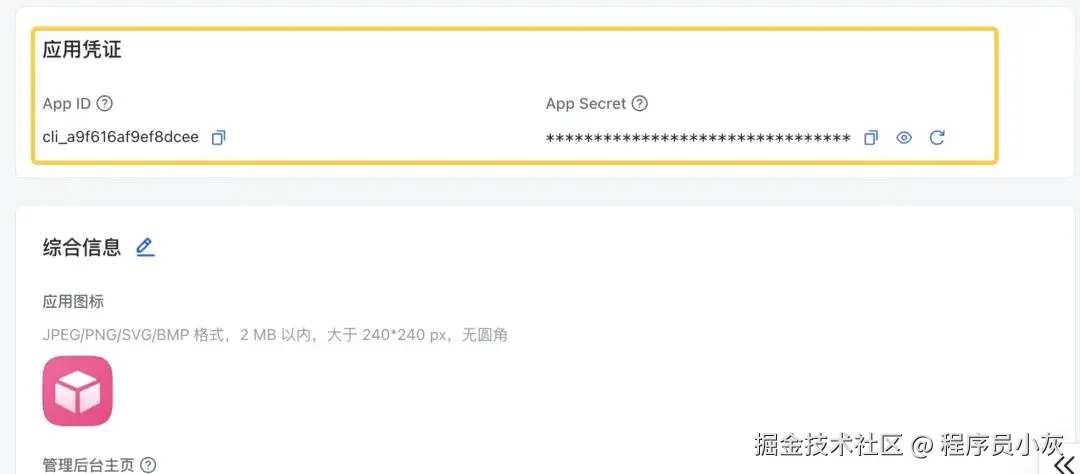Screen dimensions: 1080x474
Task: Select the pink cube app icon thumbnail
Action: pos(77,391)
